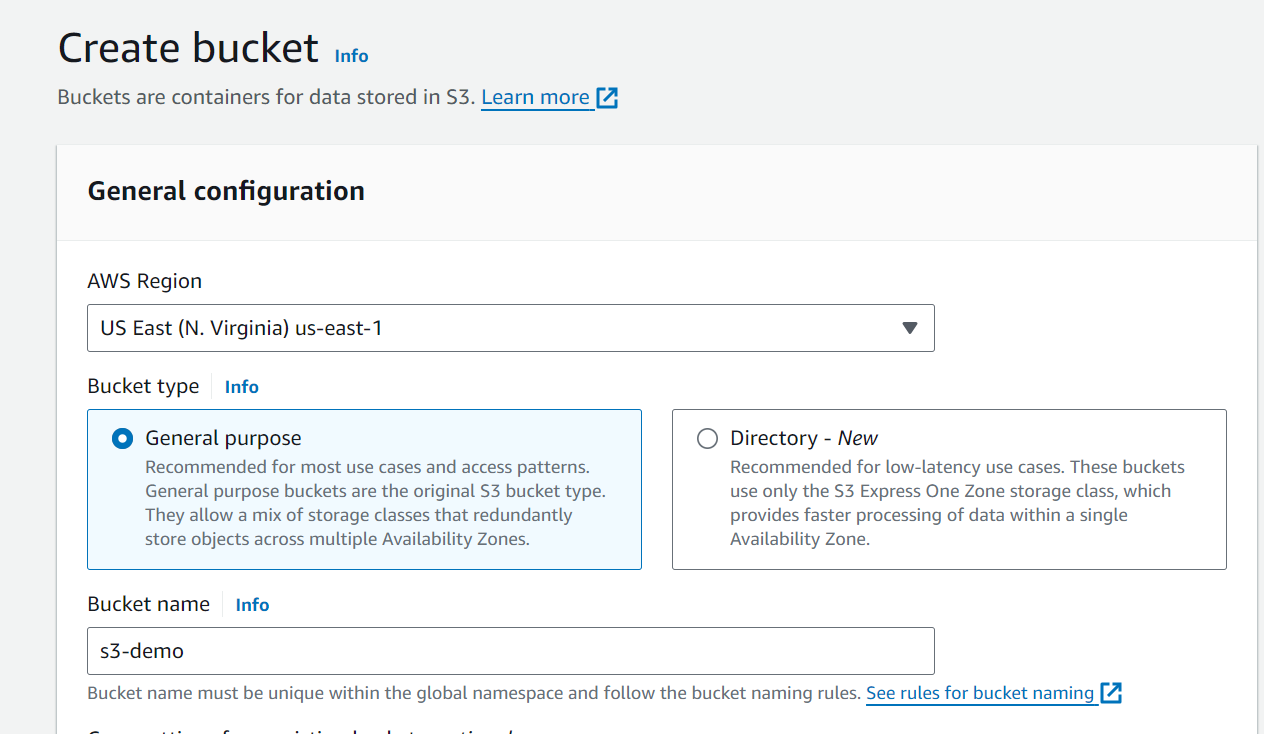Open the Info help for Bucket type
The image size is (1264, 734).
tap(241, 386)
